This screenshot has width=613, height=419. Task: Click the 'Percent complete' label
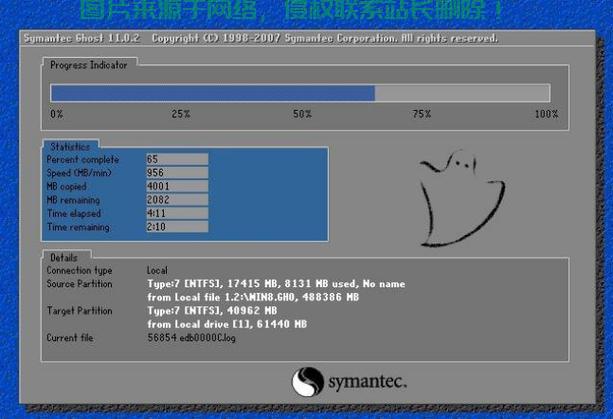pyautogui.click(x=83, y=159)
